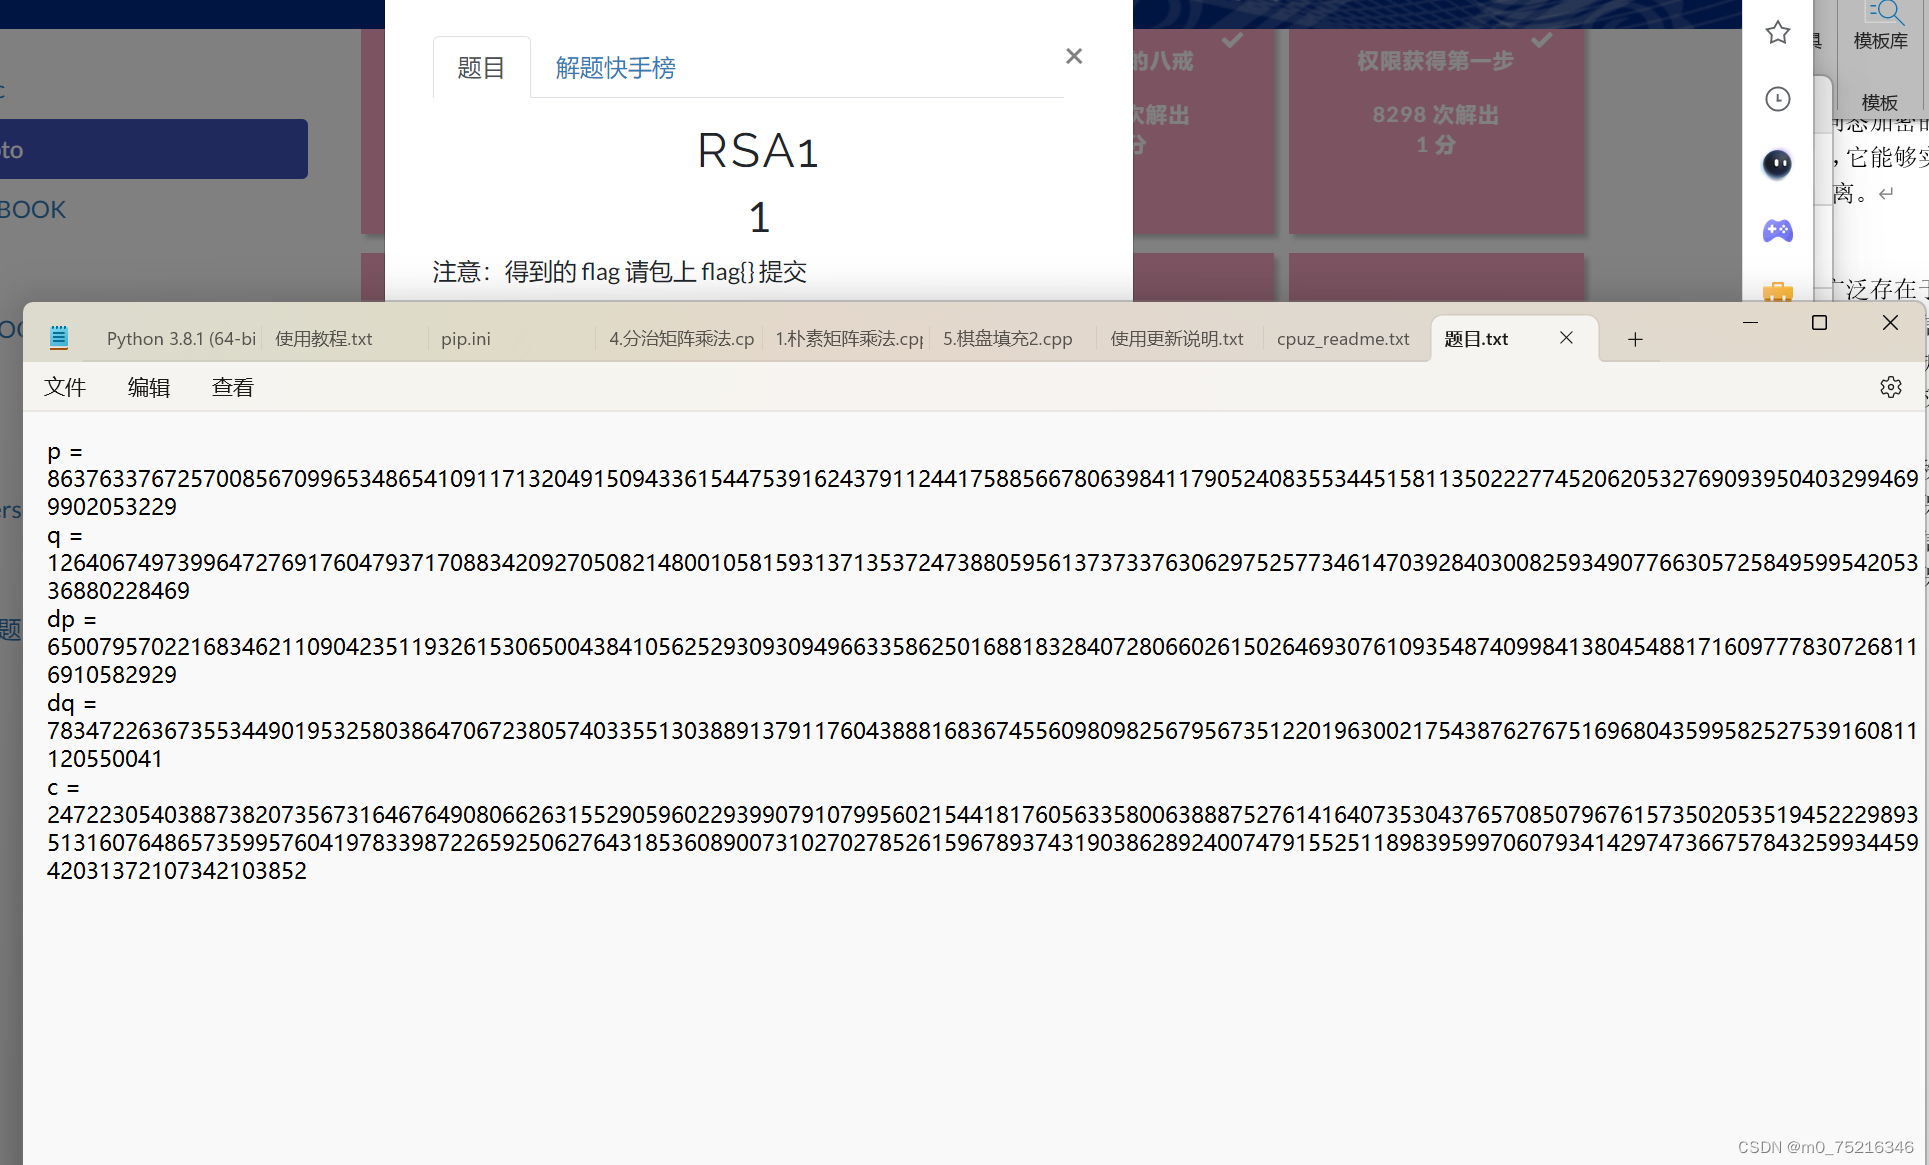
Task: Open browsing history via the clock icon
Action: [x=1777, y=99]
